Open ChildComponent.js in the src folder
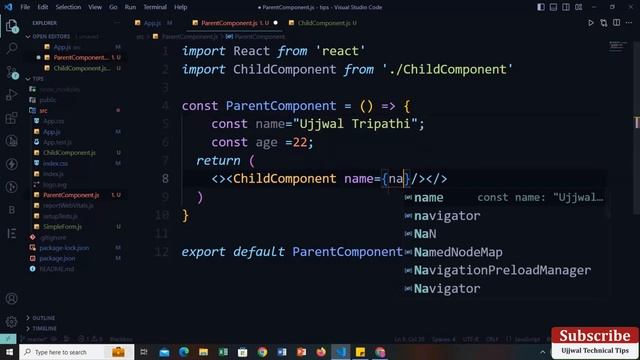Viewport: 640px width, 360px height. [x=69, y=153]
